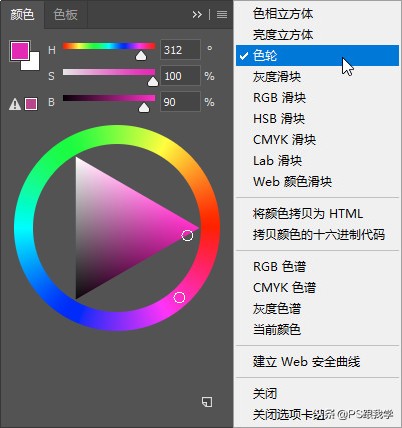
Task: Choose CMYK 滑块 from the menu
Action: 317,140
